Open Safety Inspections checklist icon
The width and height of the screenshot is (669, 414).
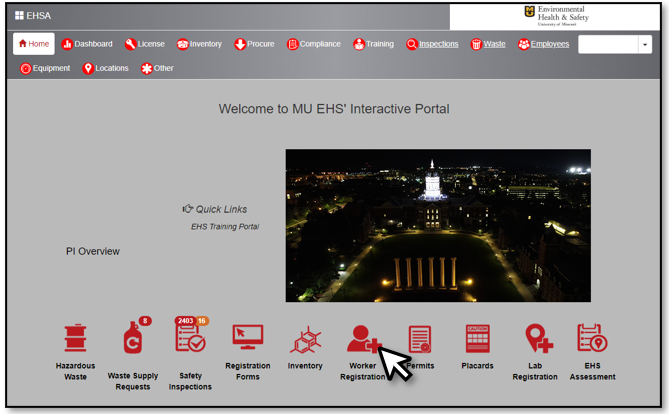coord(190,338)
